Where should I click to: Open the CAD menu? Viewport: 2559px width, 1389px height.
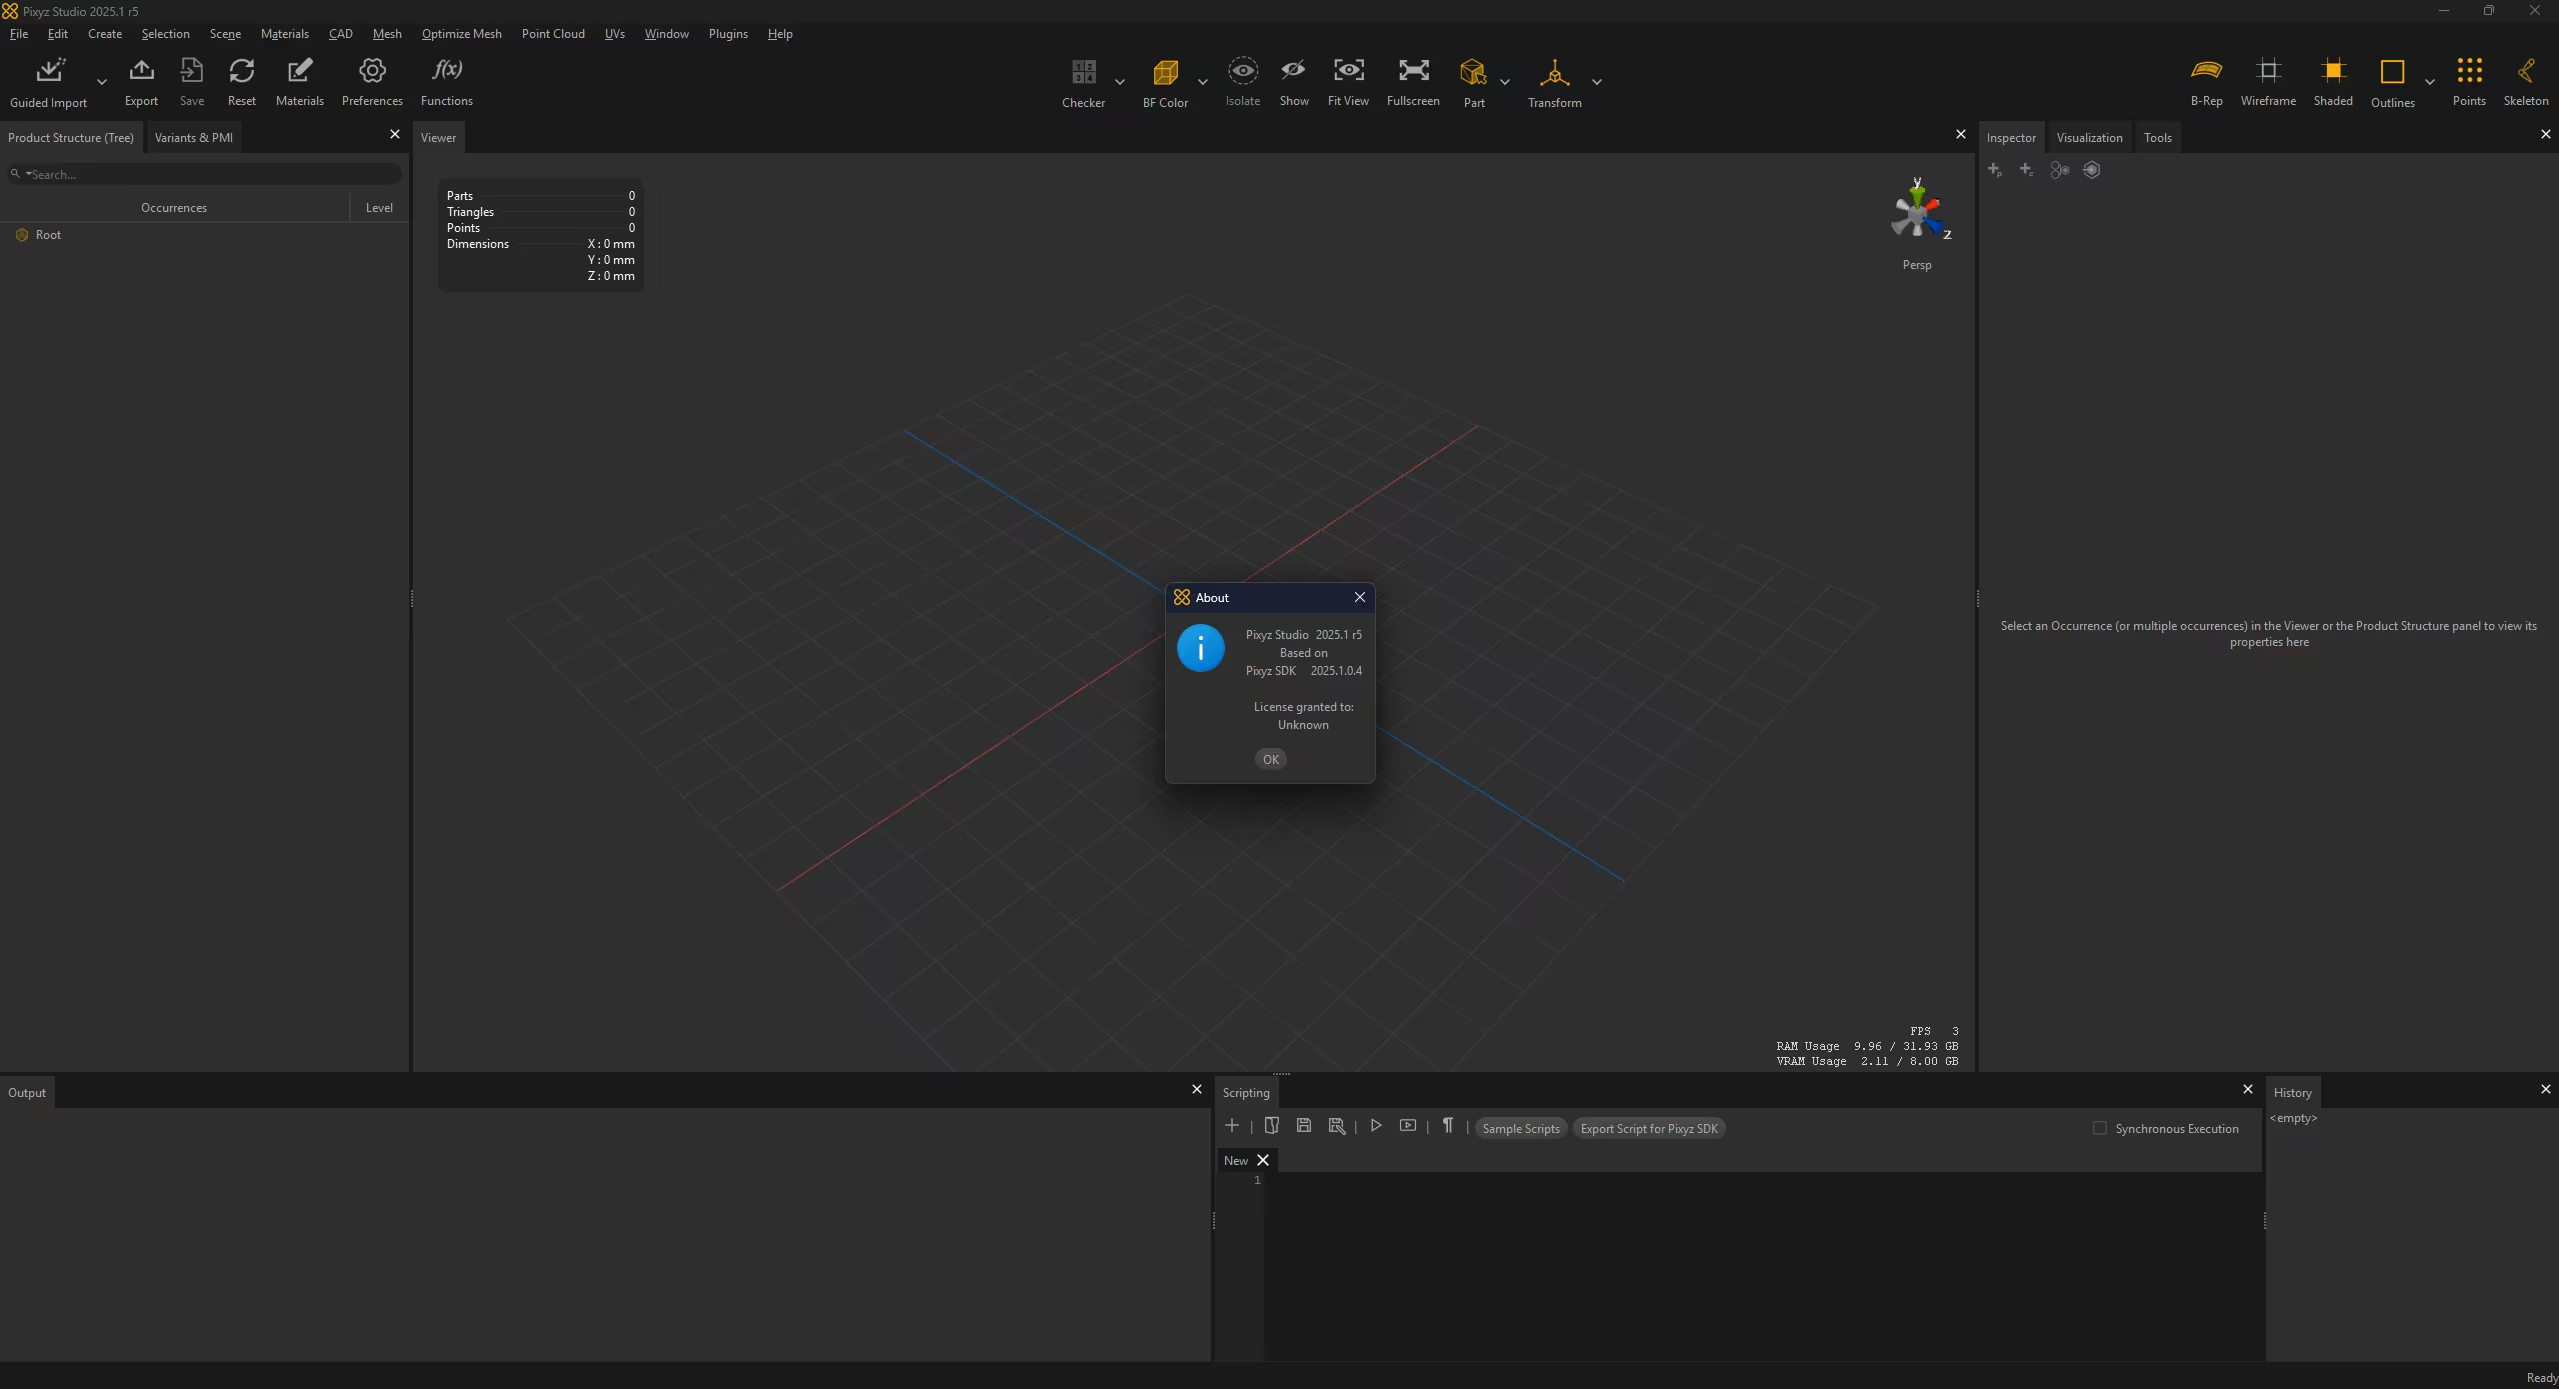[340, 34]
